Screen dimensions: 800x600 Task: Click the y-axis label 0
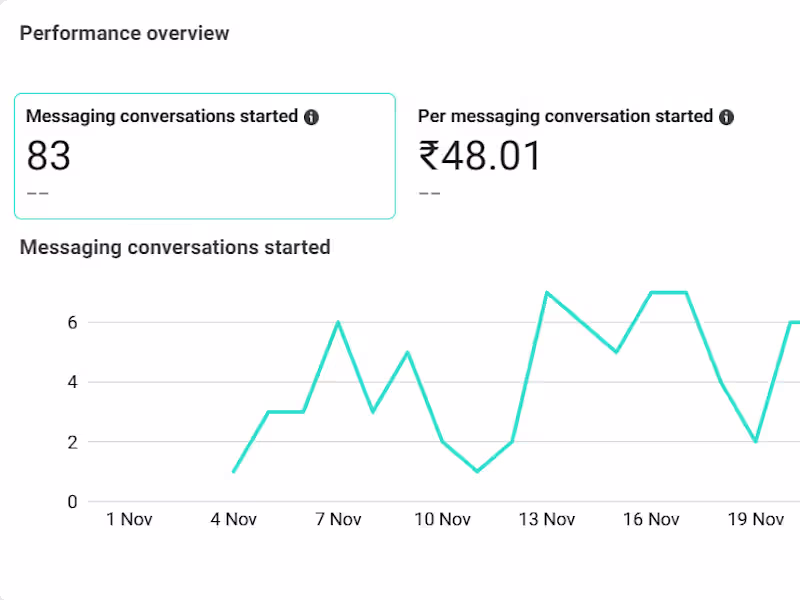(x=72, y=502)
